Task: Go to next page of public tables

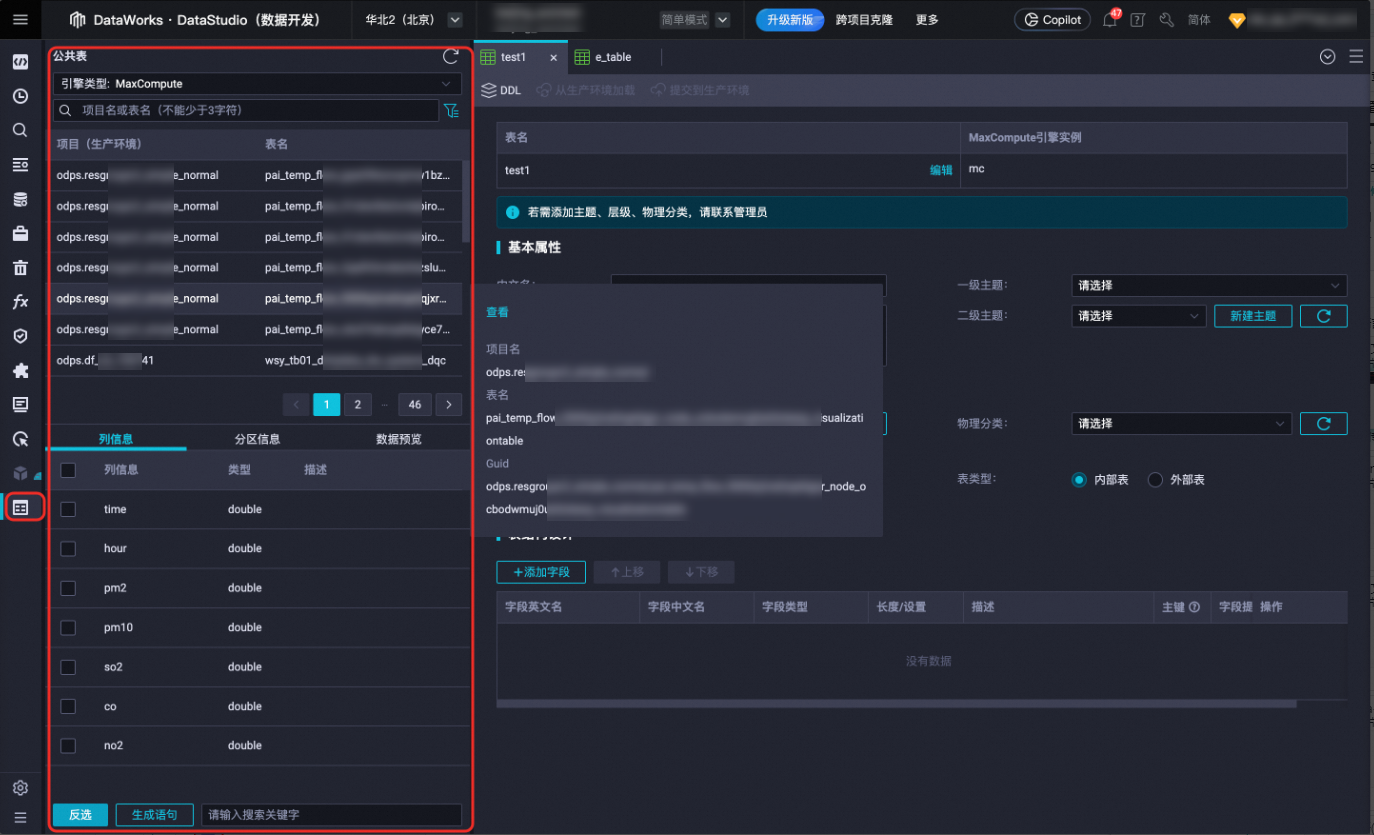Action: click(x=449, y=405)
